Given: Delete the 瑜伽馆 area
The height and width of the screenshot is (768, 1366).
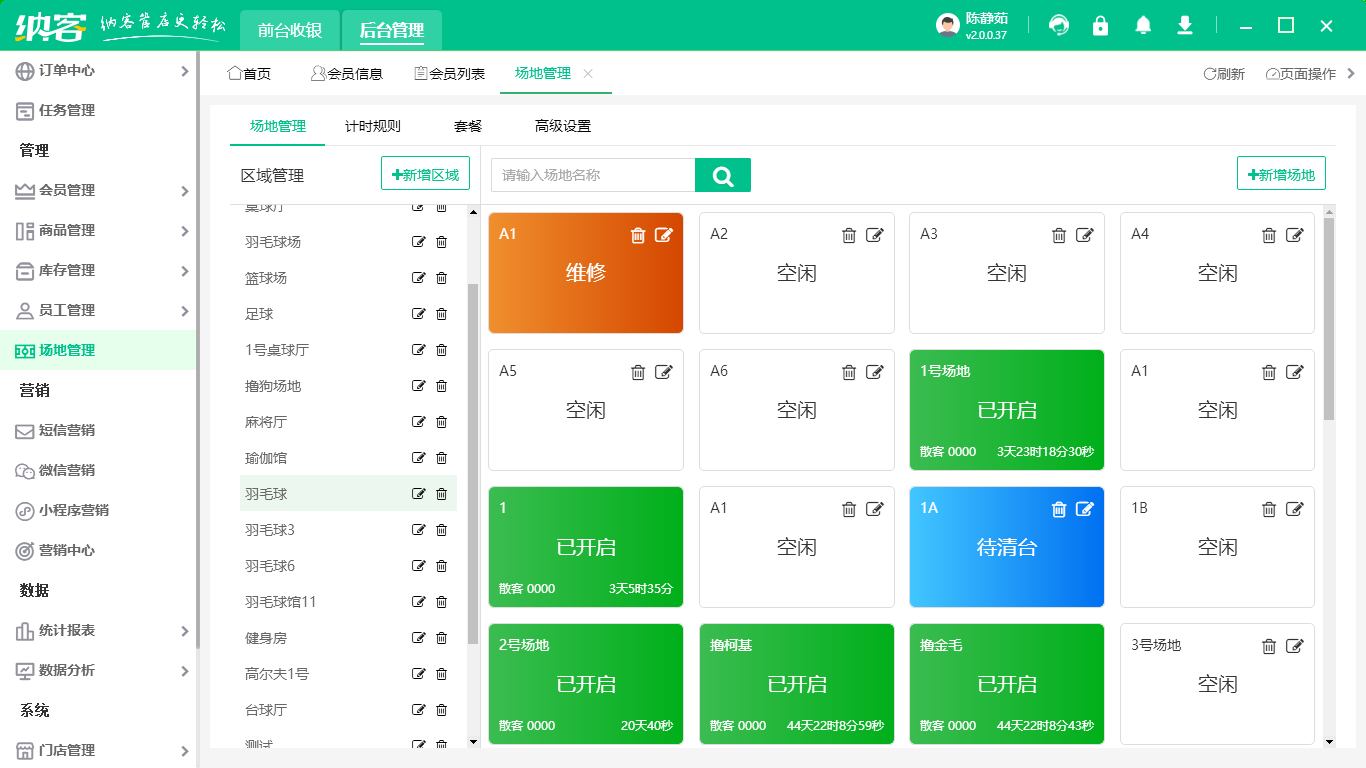Looking at the screenshot, I should point(441,458).
